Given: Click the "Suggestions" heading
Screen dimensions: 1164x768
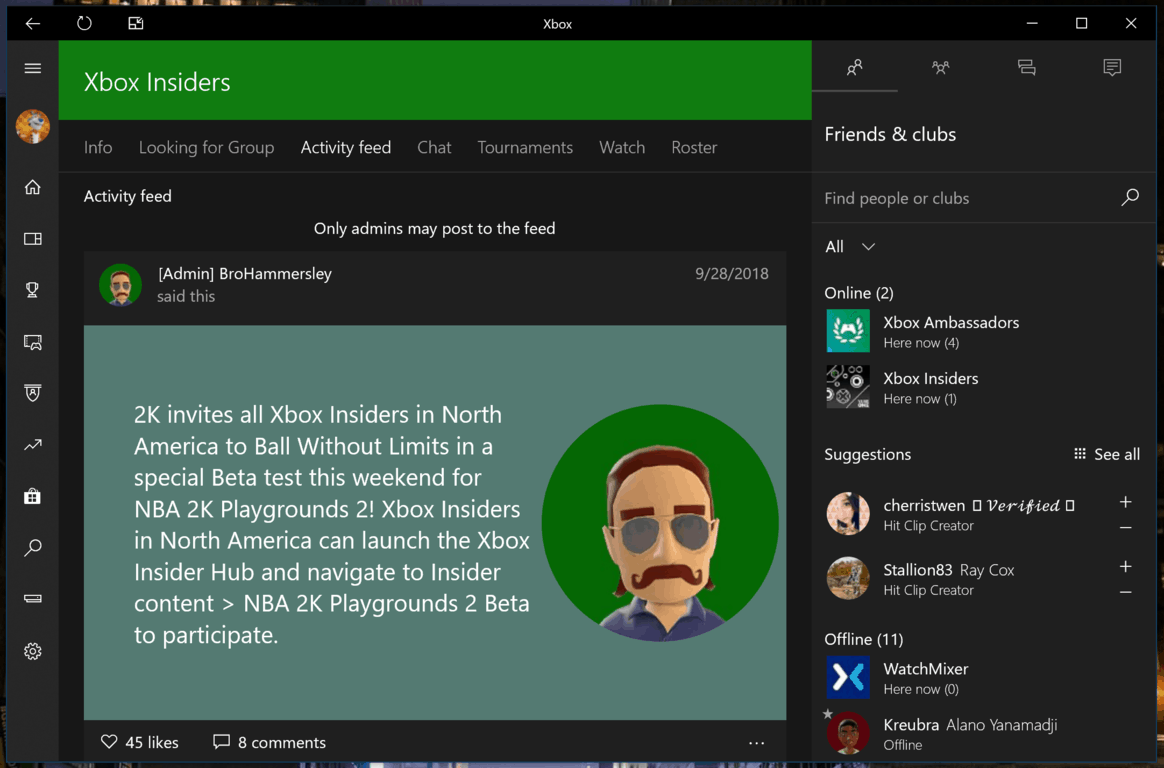Looking at the screenshot, I should (x=867, y=454).
